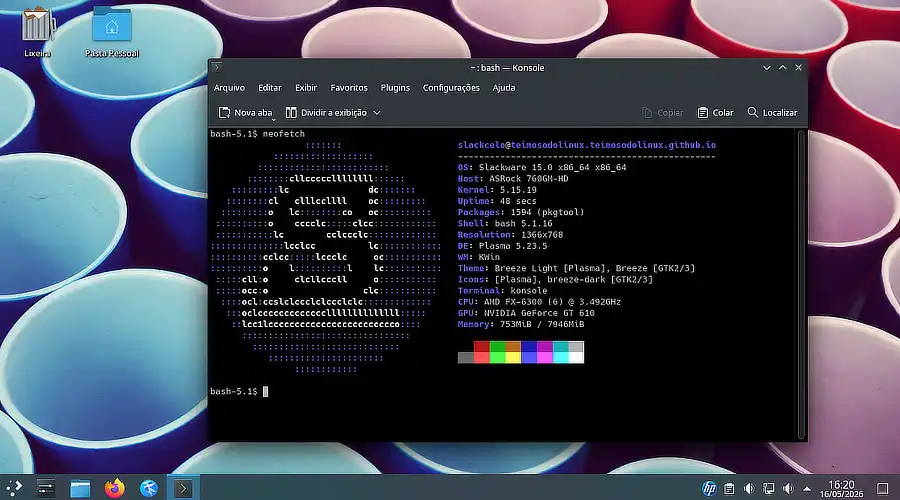Click the 'DE: Plasma 5.23.5' line
The height and width of the screenshot is (500, 900).
502,246
